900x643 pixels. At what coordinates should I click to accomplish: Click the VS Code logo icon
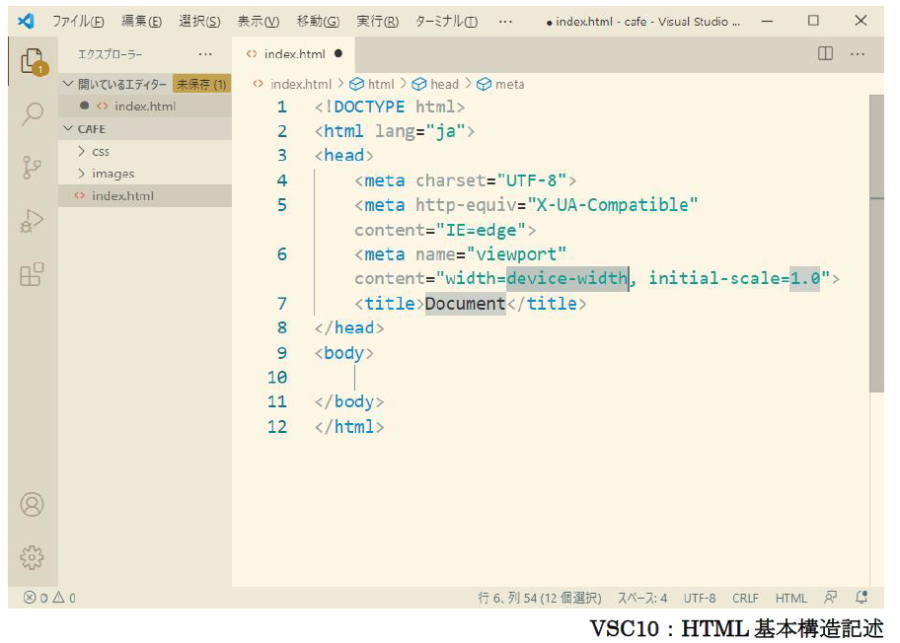[x=26, y=21]
